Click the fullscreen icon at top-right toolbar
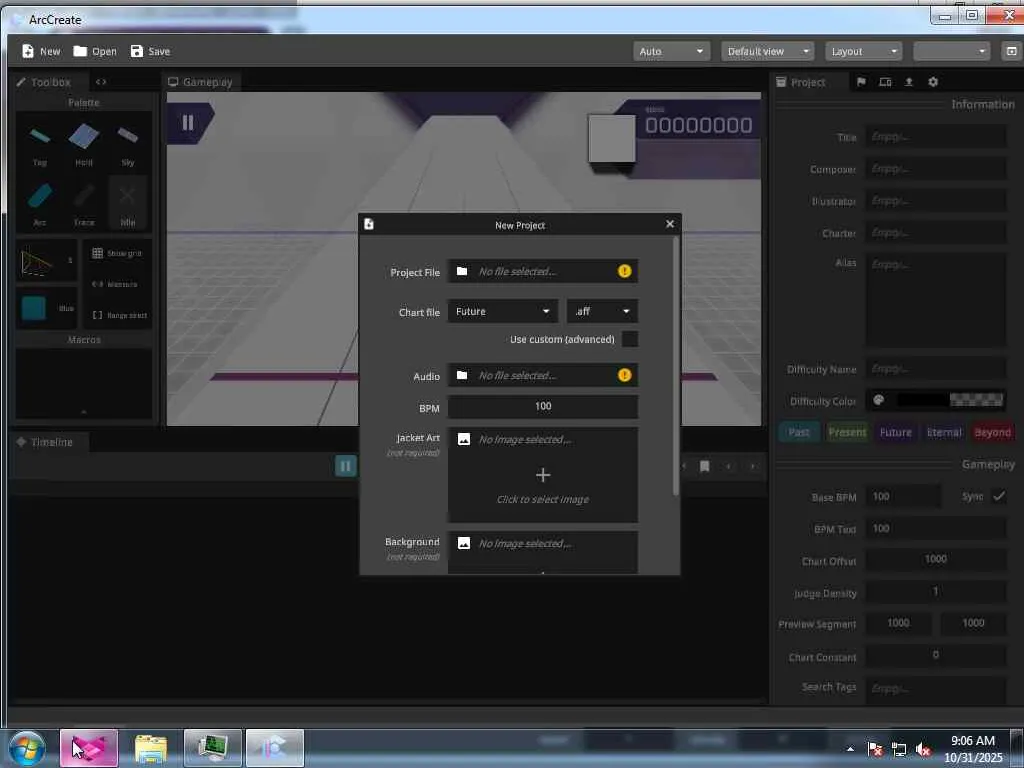This screenshot has height=768, width=1024. coord(1011,51)
